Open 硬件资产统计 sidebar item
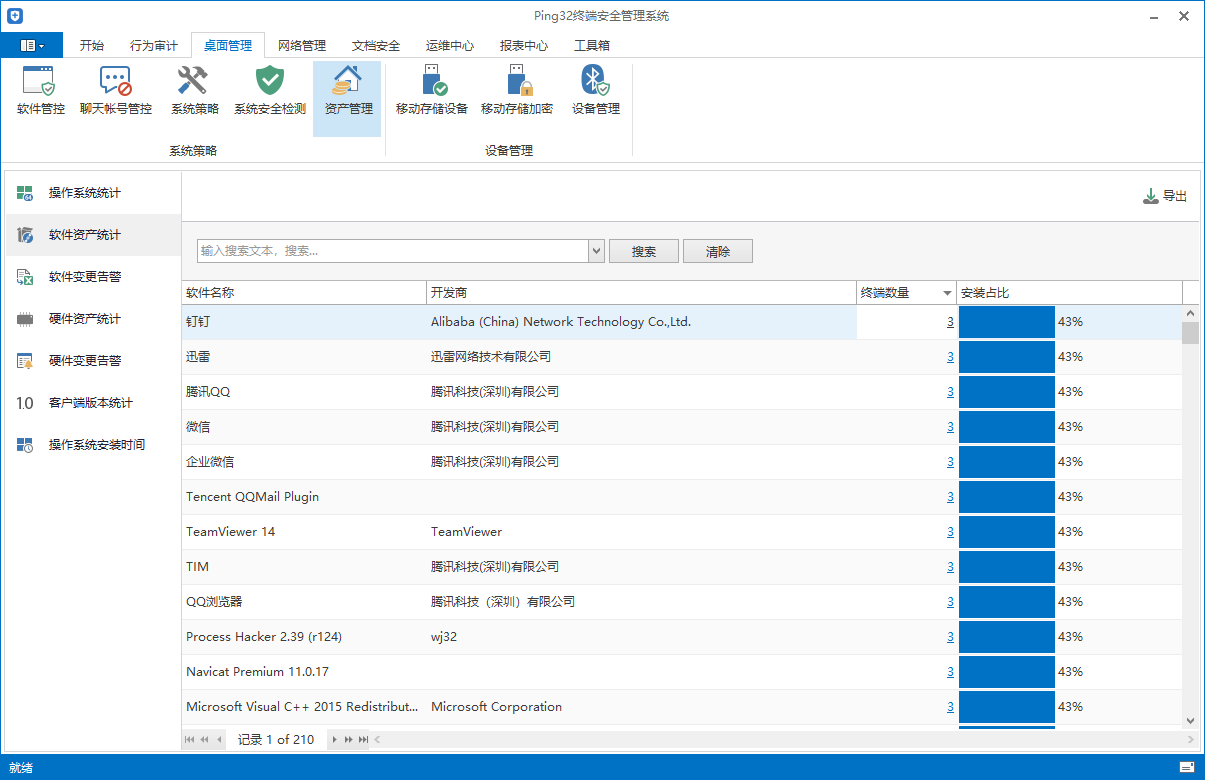Screen dimensions: 1205x780 click(x=93, y=319)
